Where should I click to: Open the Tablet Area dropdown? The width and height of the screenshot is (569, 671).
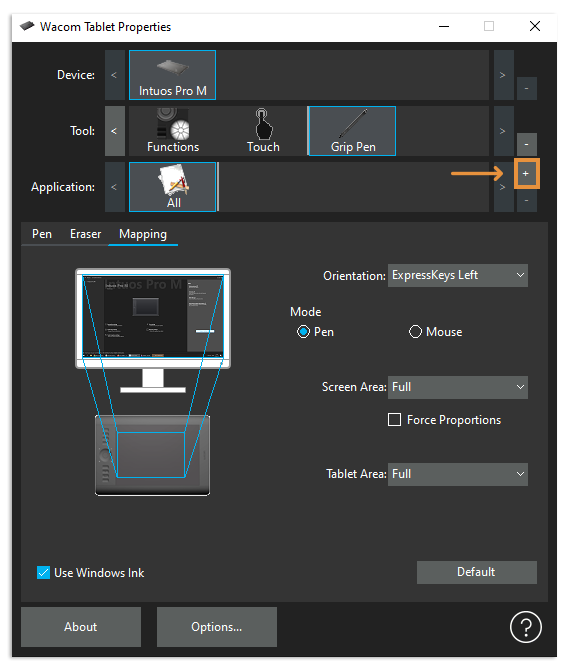pyautogui.click(x=458, y=474)
